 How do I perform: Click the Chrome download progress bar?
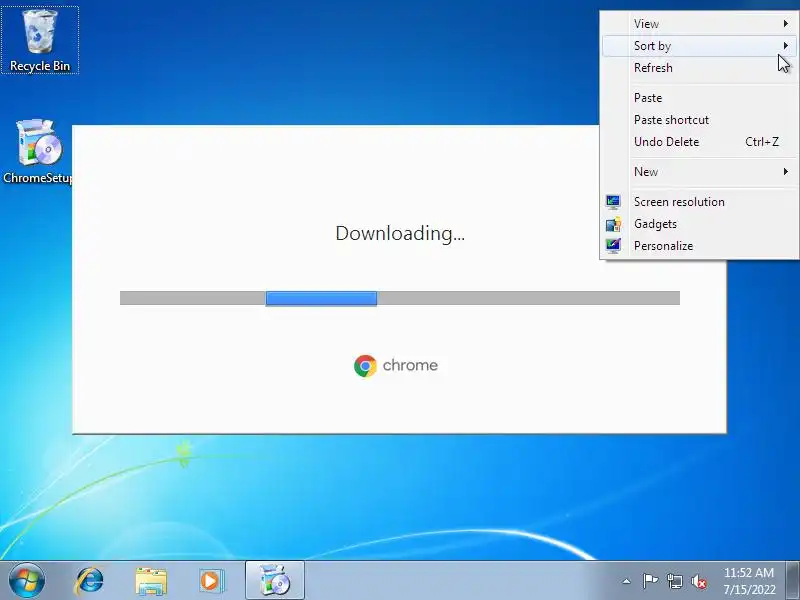pyautogui.click(x=400, y=298)
